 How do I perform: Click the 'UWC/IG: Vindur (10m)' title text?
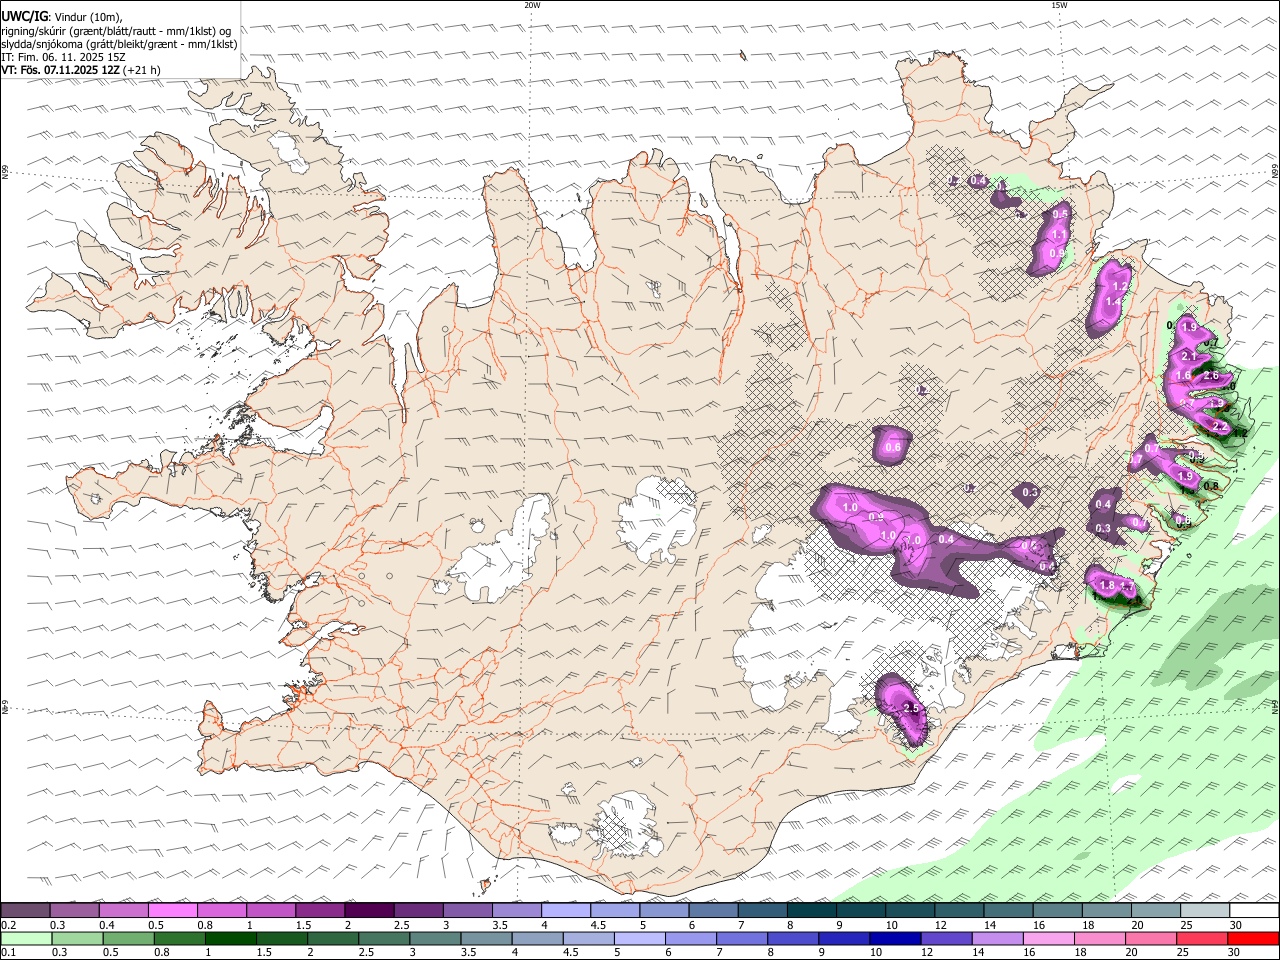[62, 16]
